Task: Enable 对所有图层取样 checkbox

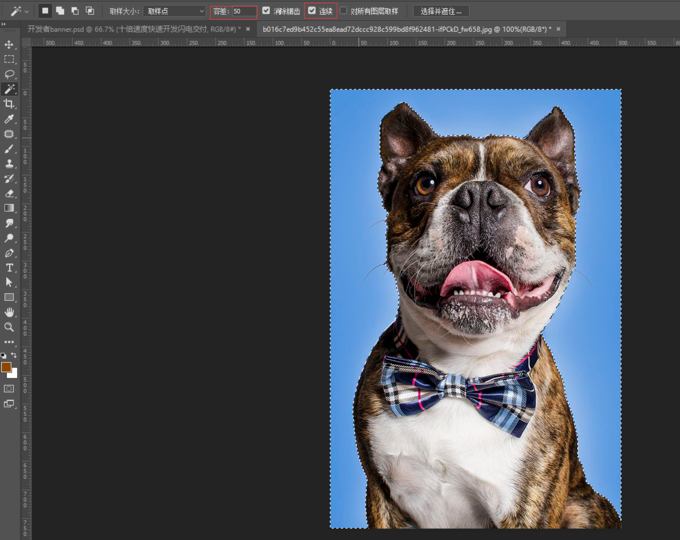Action: point(344,11)
